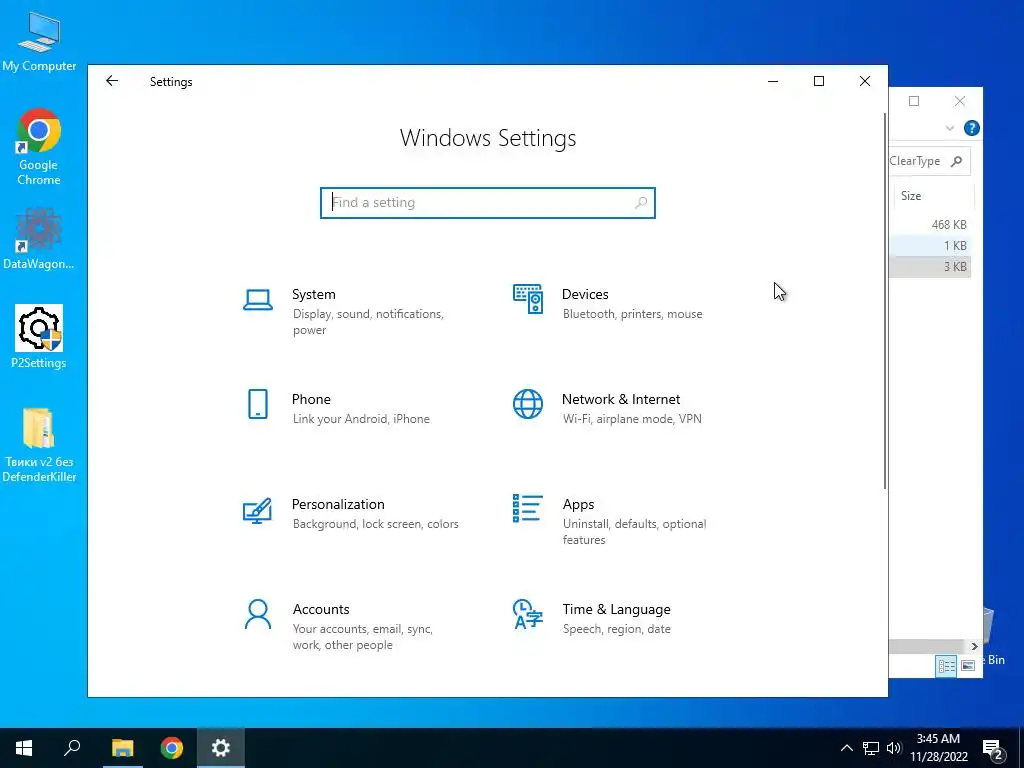Open Time & Language heading
This screenshot has width=1024, height=768.
tap(616, 609)
